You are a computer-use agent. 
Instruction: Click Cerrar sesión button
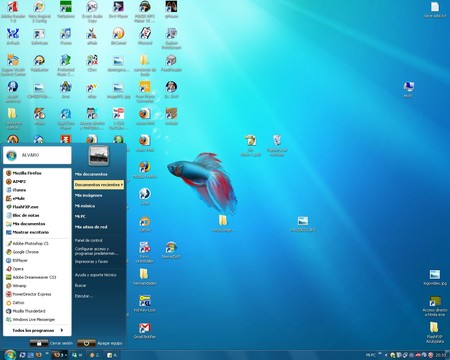tap(51, 343)
